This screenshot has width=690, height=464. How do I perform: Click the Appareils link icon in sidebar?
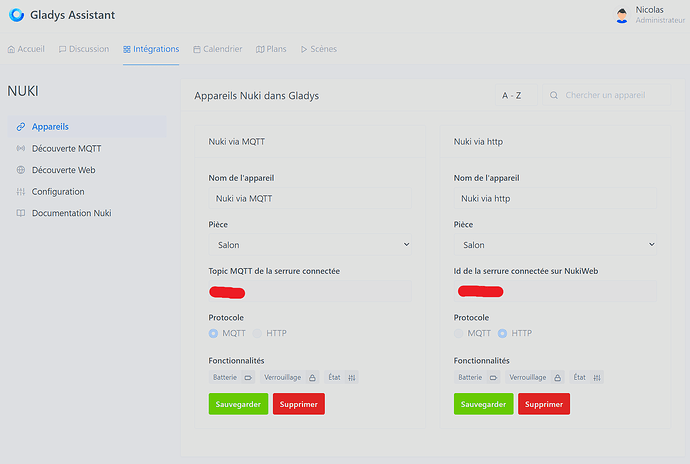[21, 127]
